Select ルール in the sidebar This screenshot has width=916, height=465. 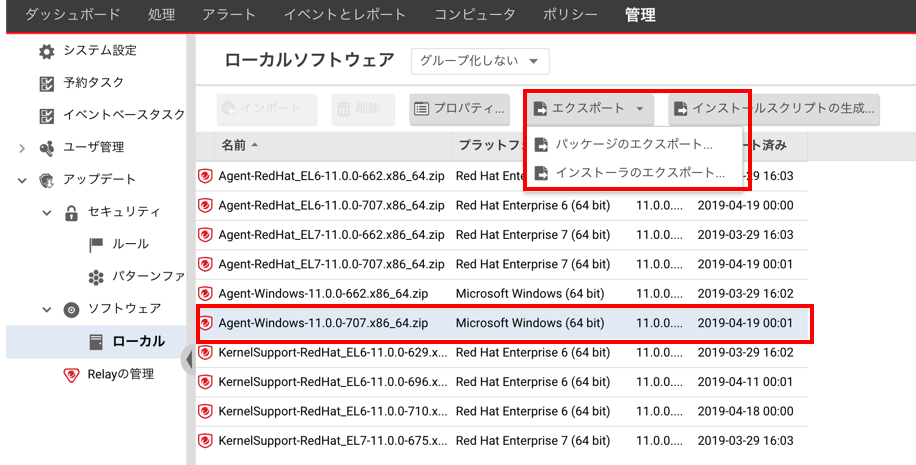tap(130, 244)
